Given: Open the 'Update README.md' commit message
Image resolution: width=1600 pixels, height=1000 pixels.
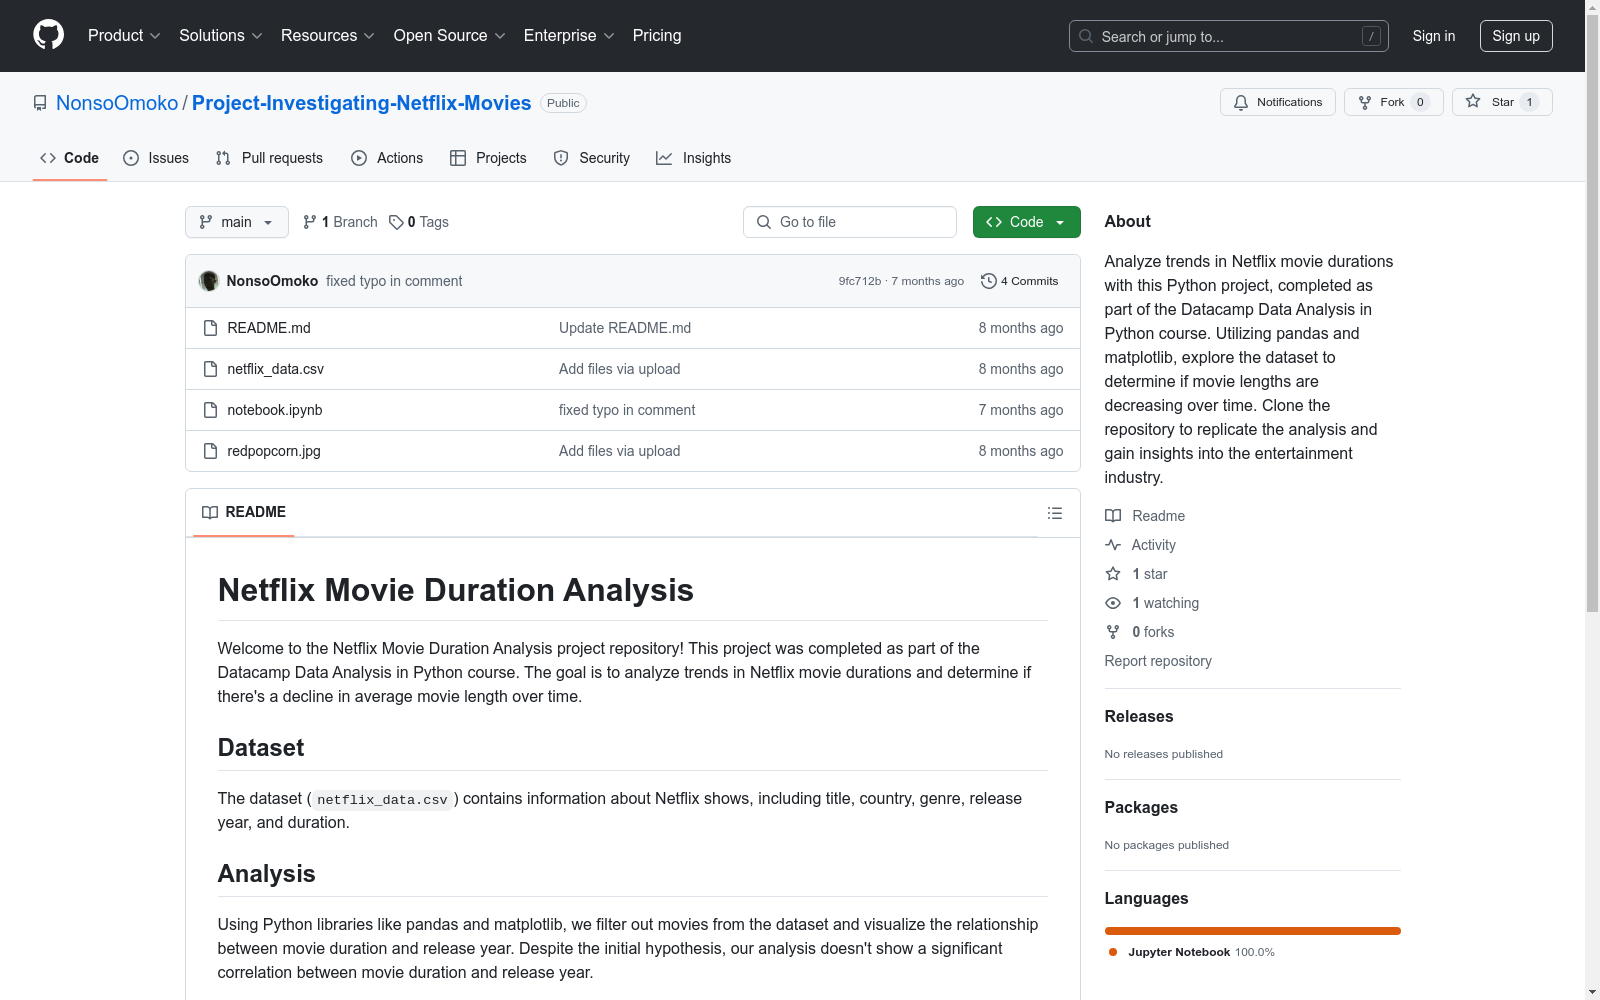Looking at the screenshot, I should [x=625, y=328].
